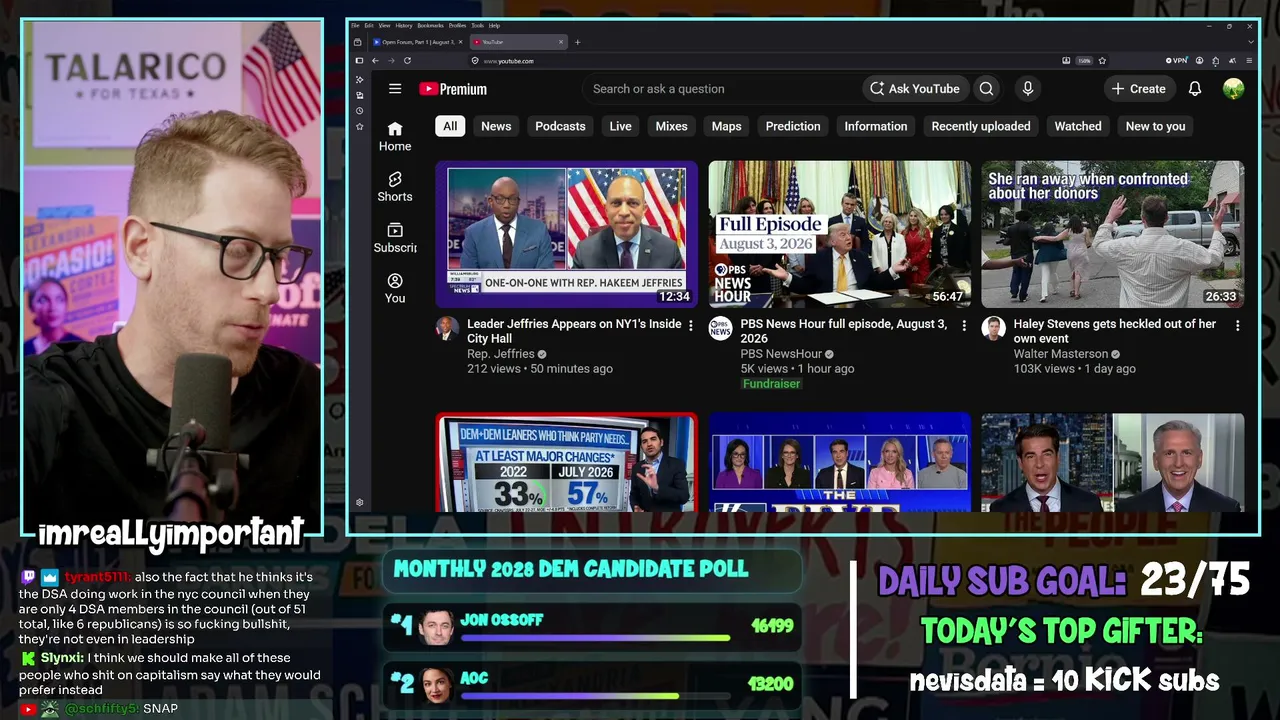Select the Mixes filter chip

[x=671, y=126]
